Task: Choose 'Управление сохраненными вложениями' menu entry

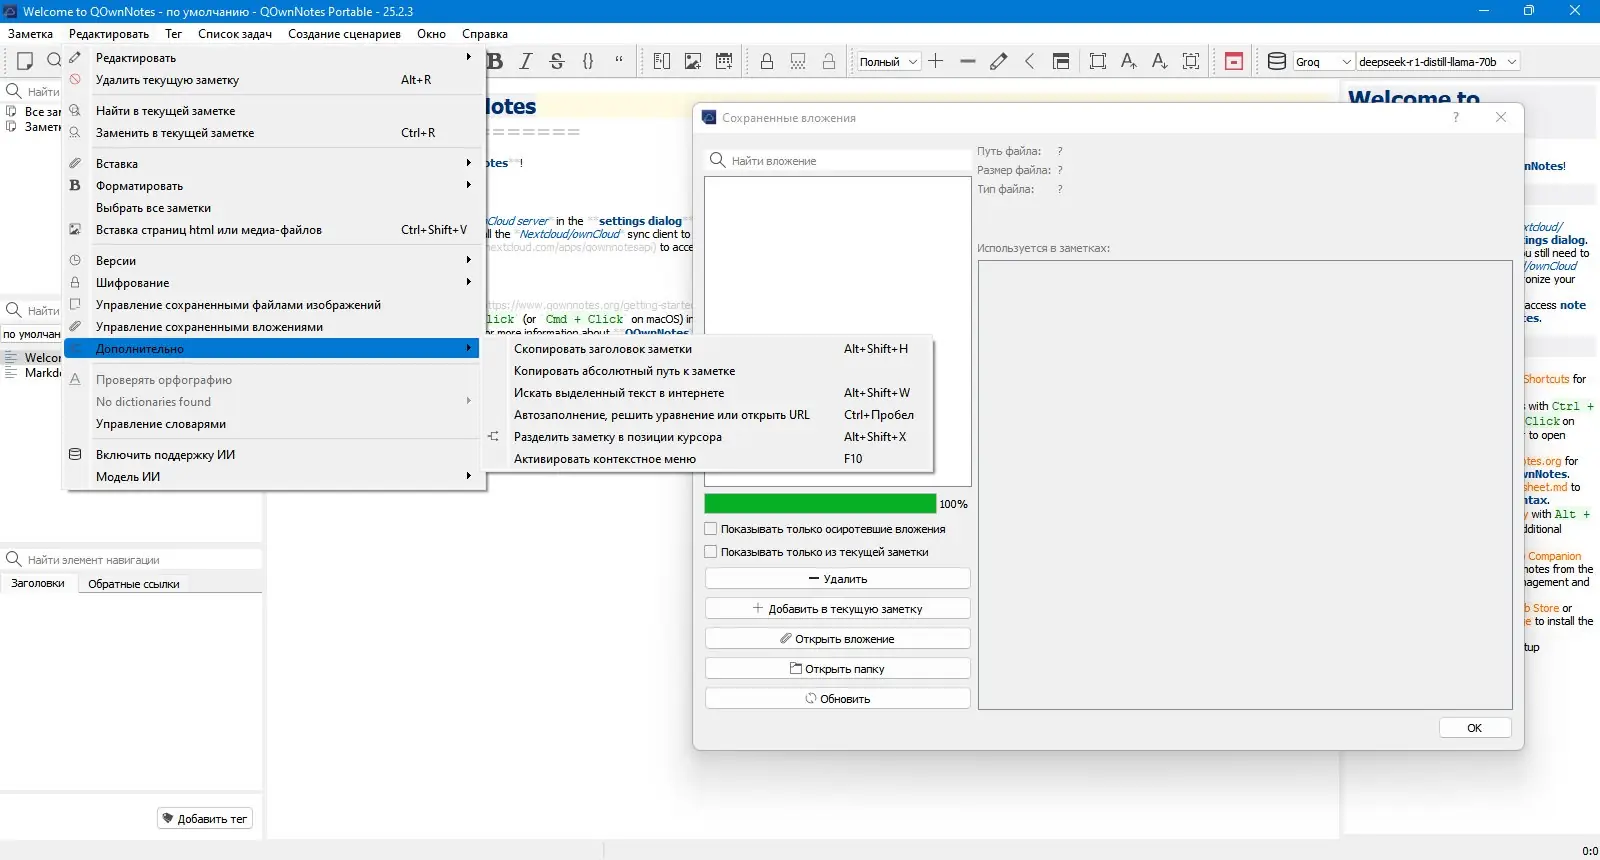Action: pyautogui.click(x=209, y=327)
